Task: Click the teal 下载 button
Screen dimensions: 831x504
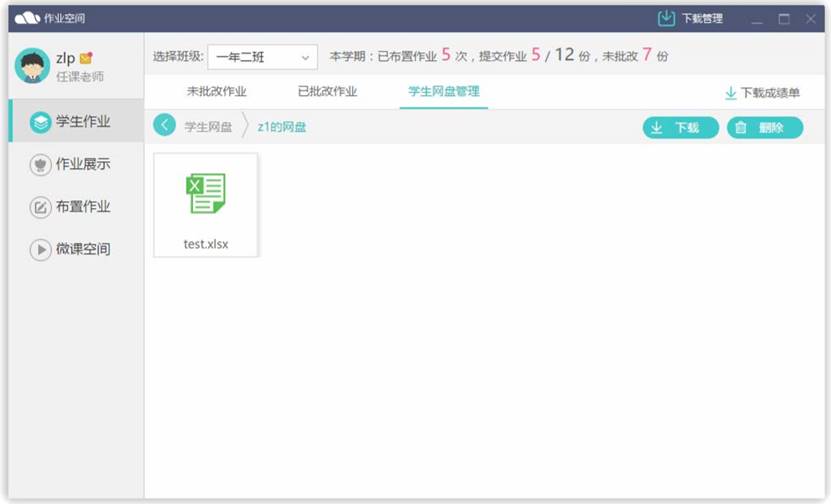Action: click(680, 128)
